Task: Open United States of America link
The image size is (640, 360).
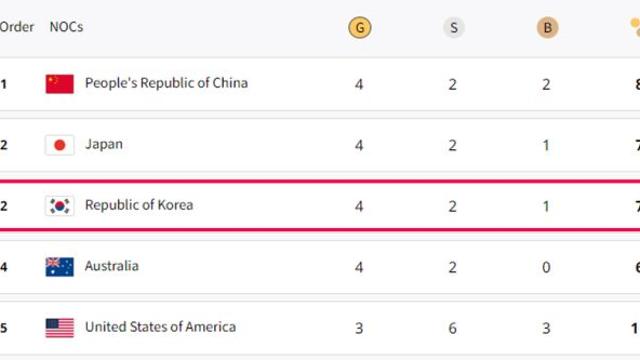Action: pyautogui.click(x=160, y=327)
